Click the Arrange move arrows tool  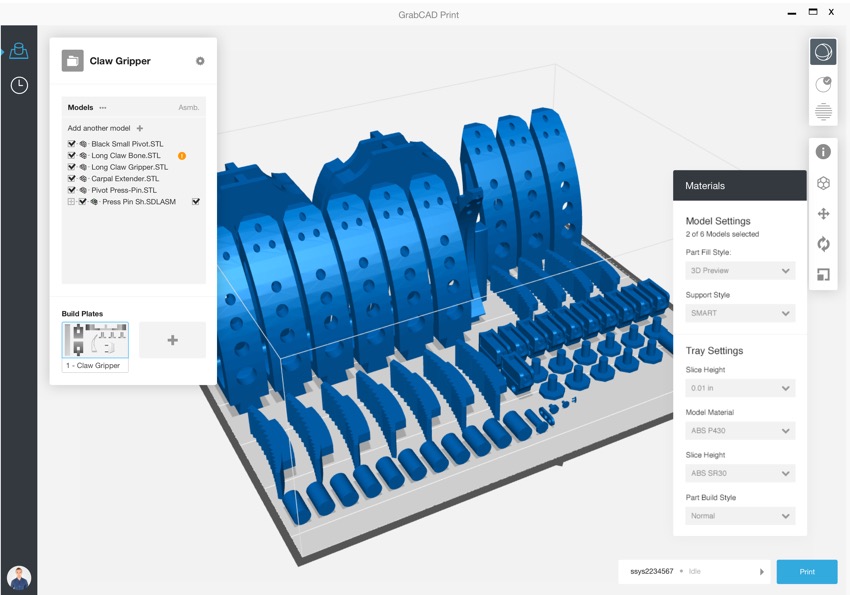[823, 214]
